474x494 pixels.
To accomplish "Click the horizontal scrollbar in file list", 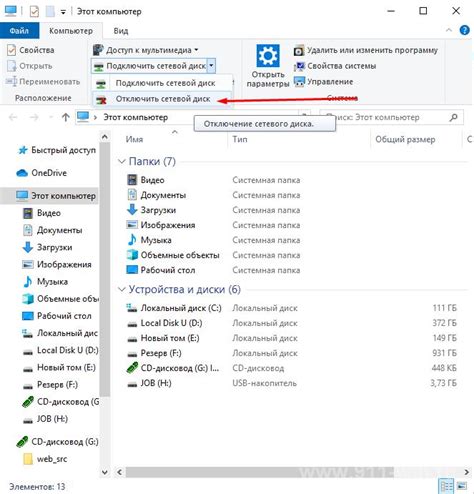I will coord(259,472).
